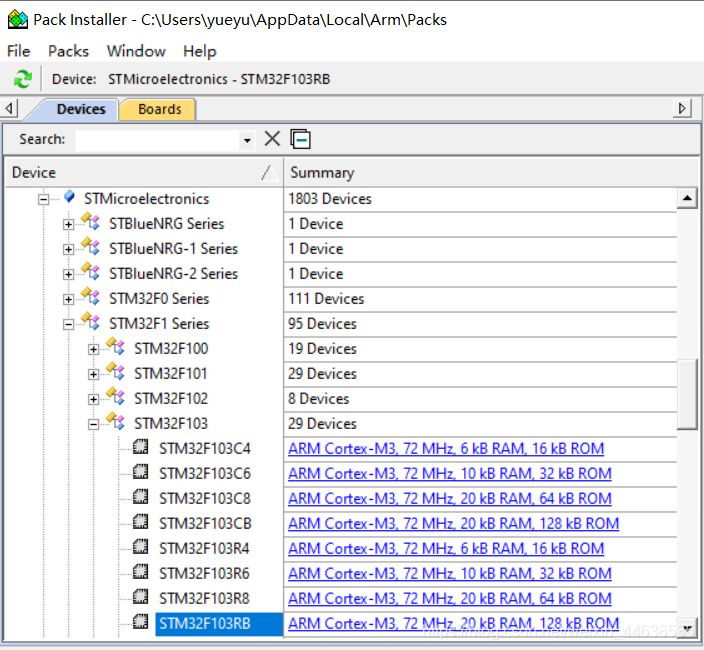Click the scroll down arrow of device list
This screenshot has height=650, width=704.
click(x=687, y=628)
